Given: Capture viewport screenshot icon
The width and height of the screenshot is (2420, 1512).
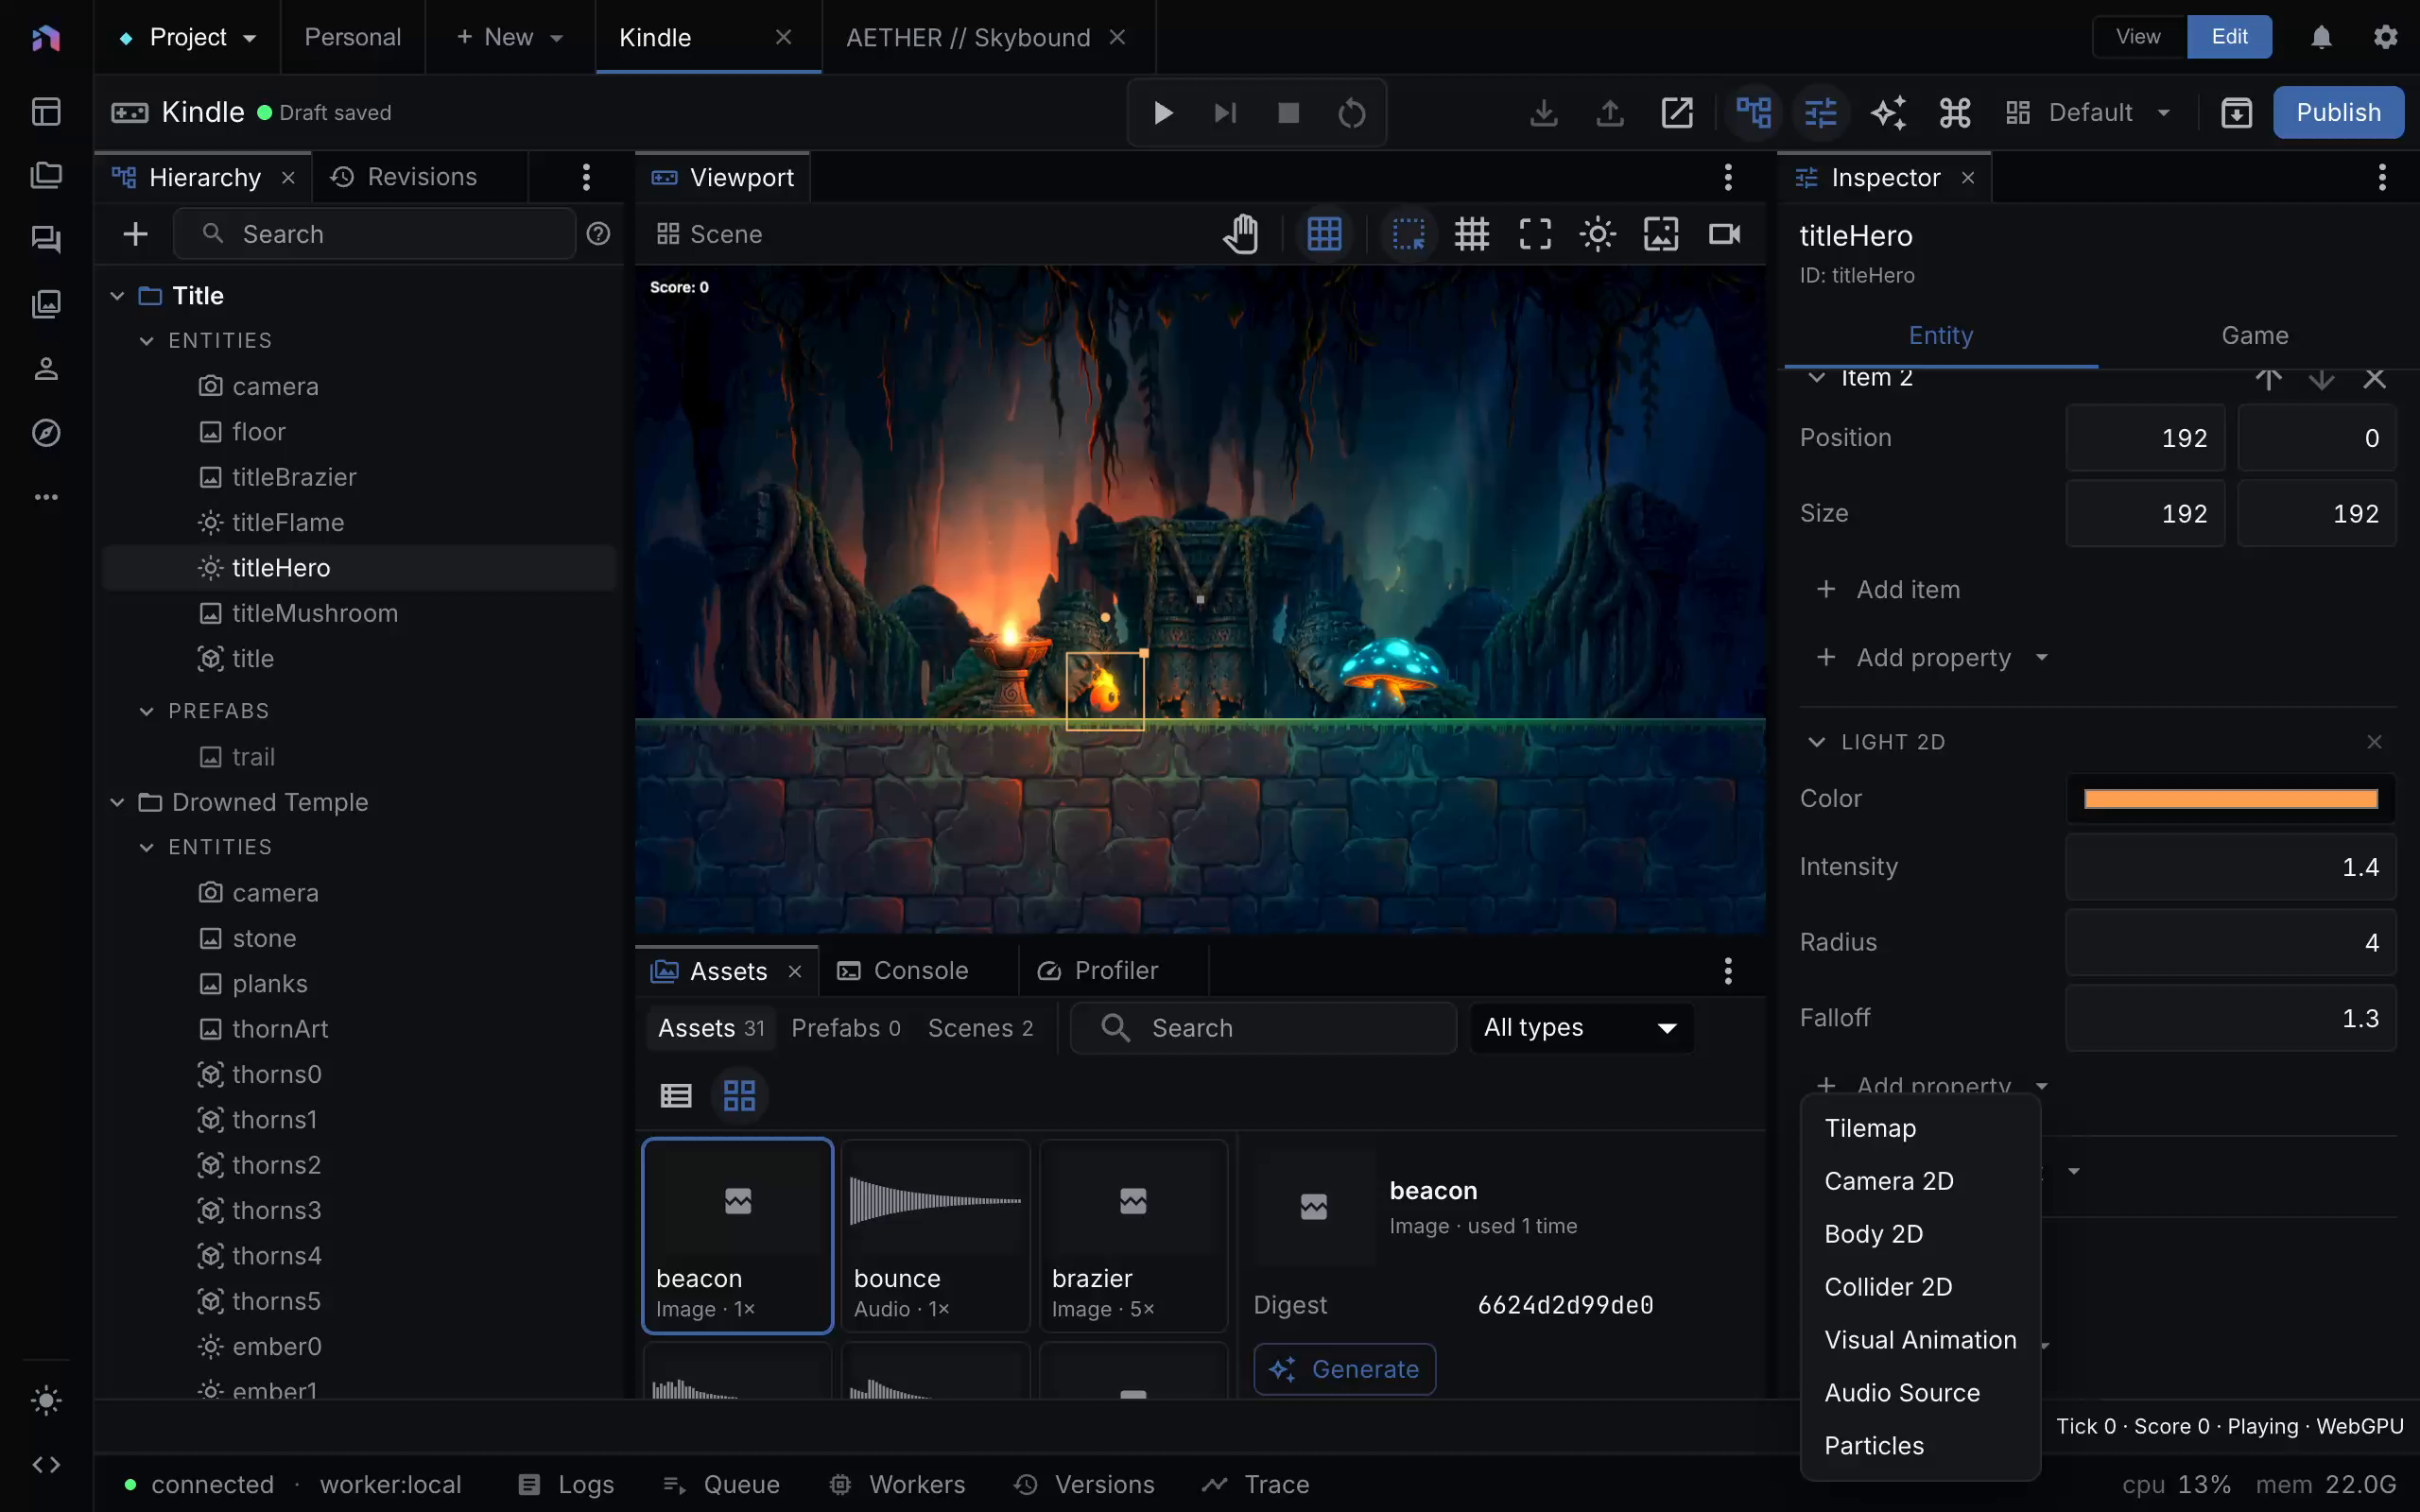Looking at the screenshot, I should coord(1661,234).
